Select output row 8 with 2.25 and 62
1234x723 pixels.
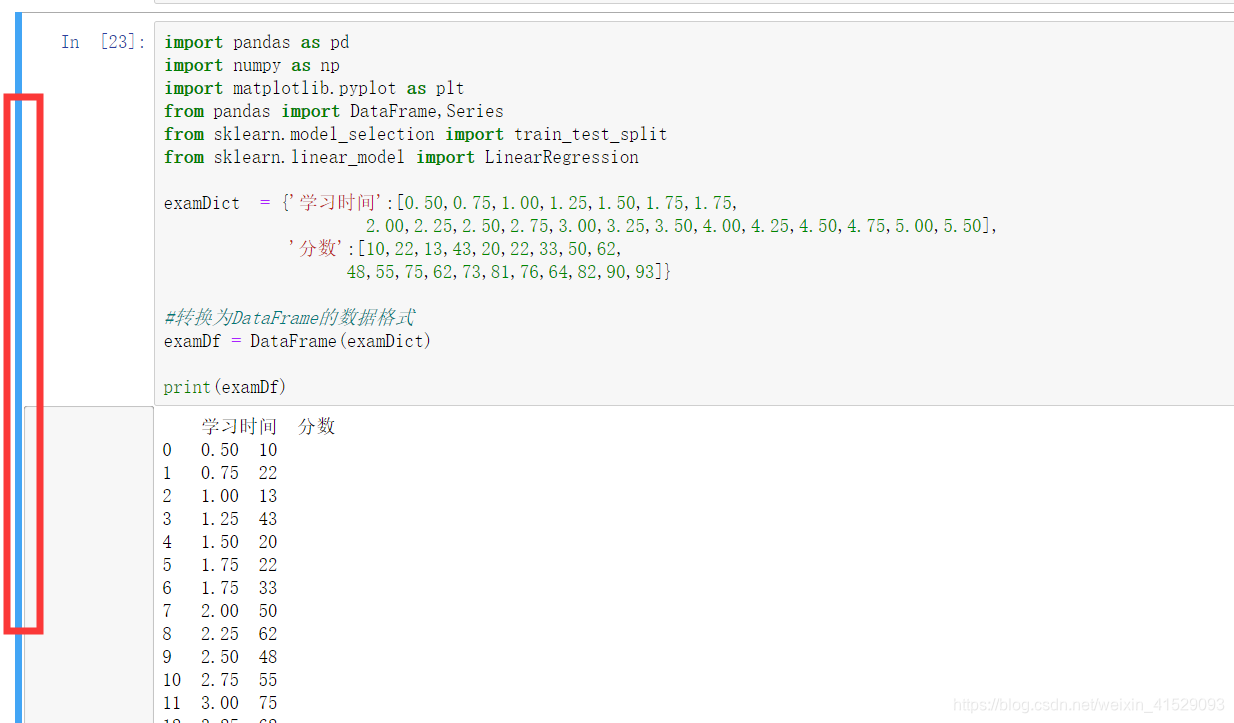[220, 634]
